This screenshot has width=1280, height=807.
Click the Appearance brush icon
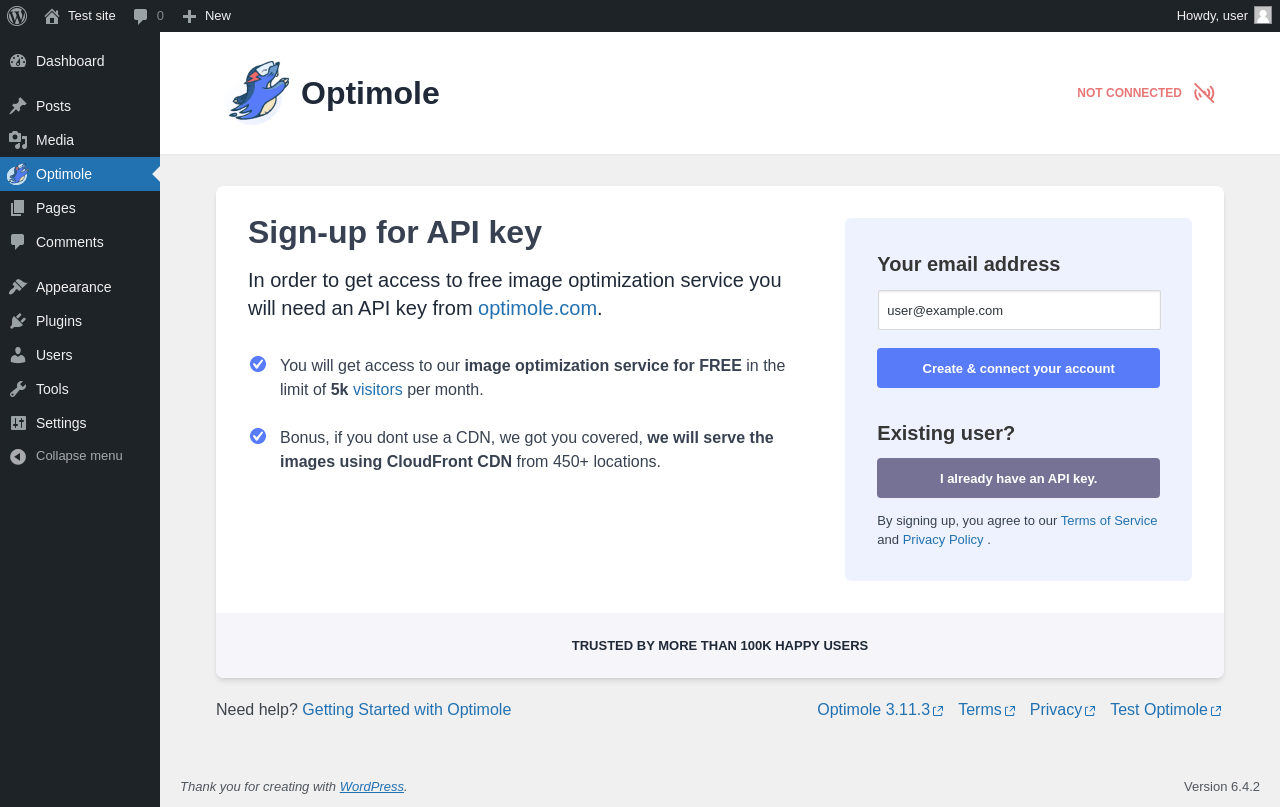tap(18, 287)
